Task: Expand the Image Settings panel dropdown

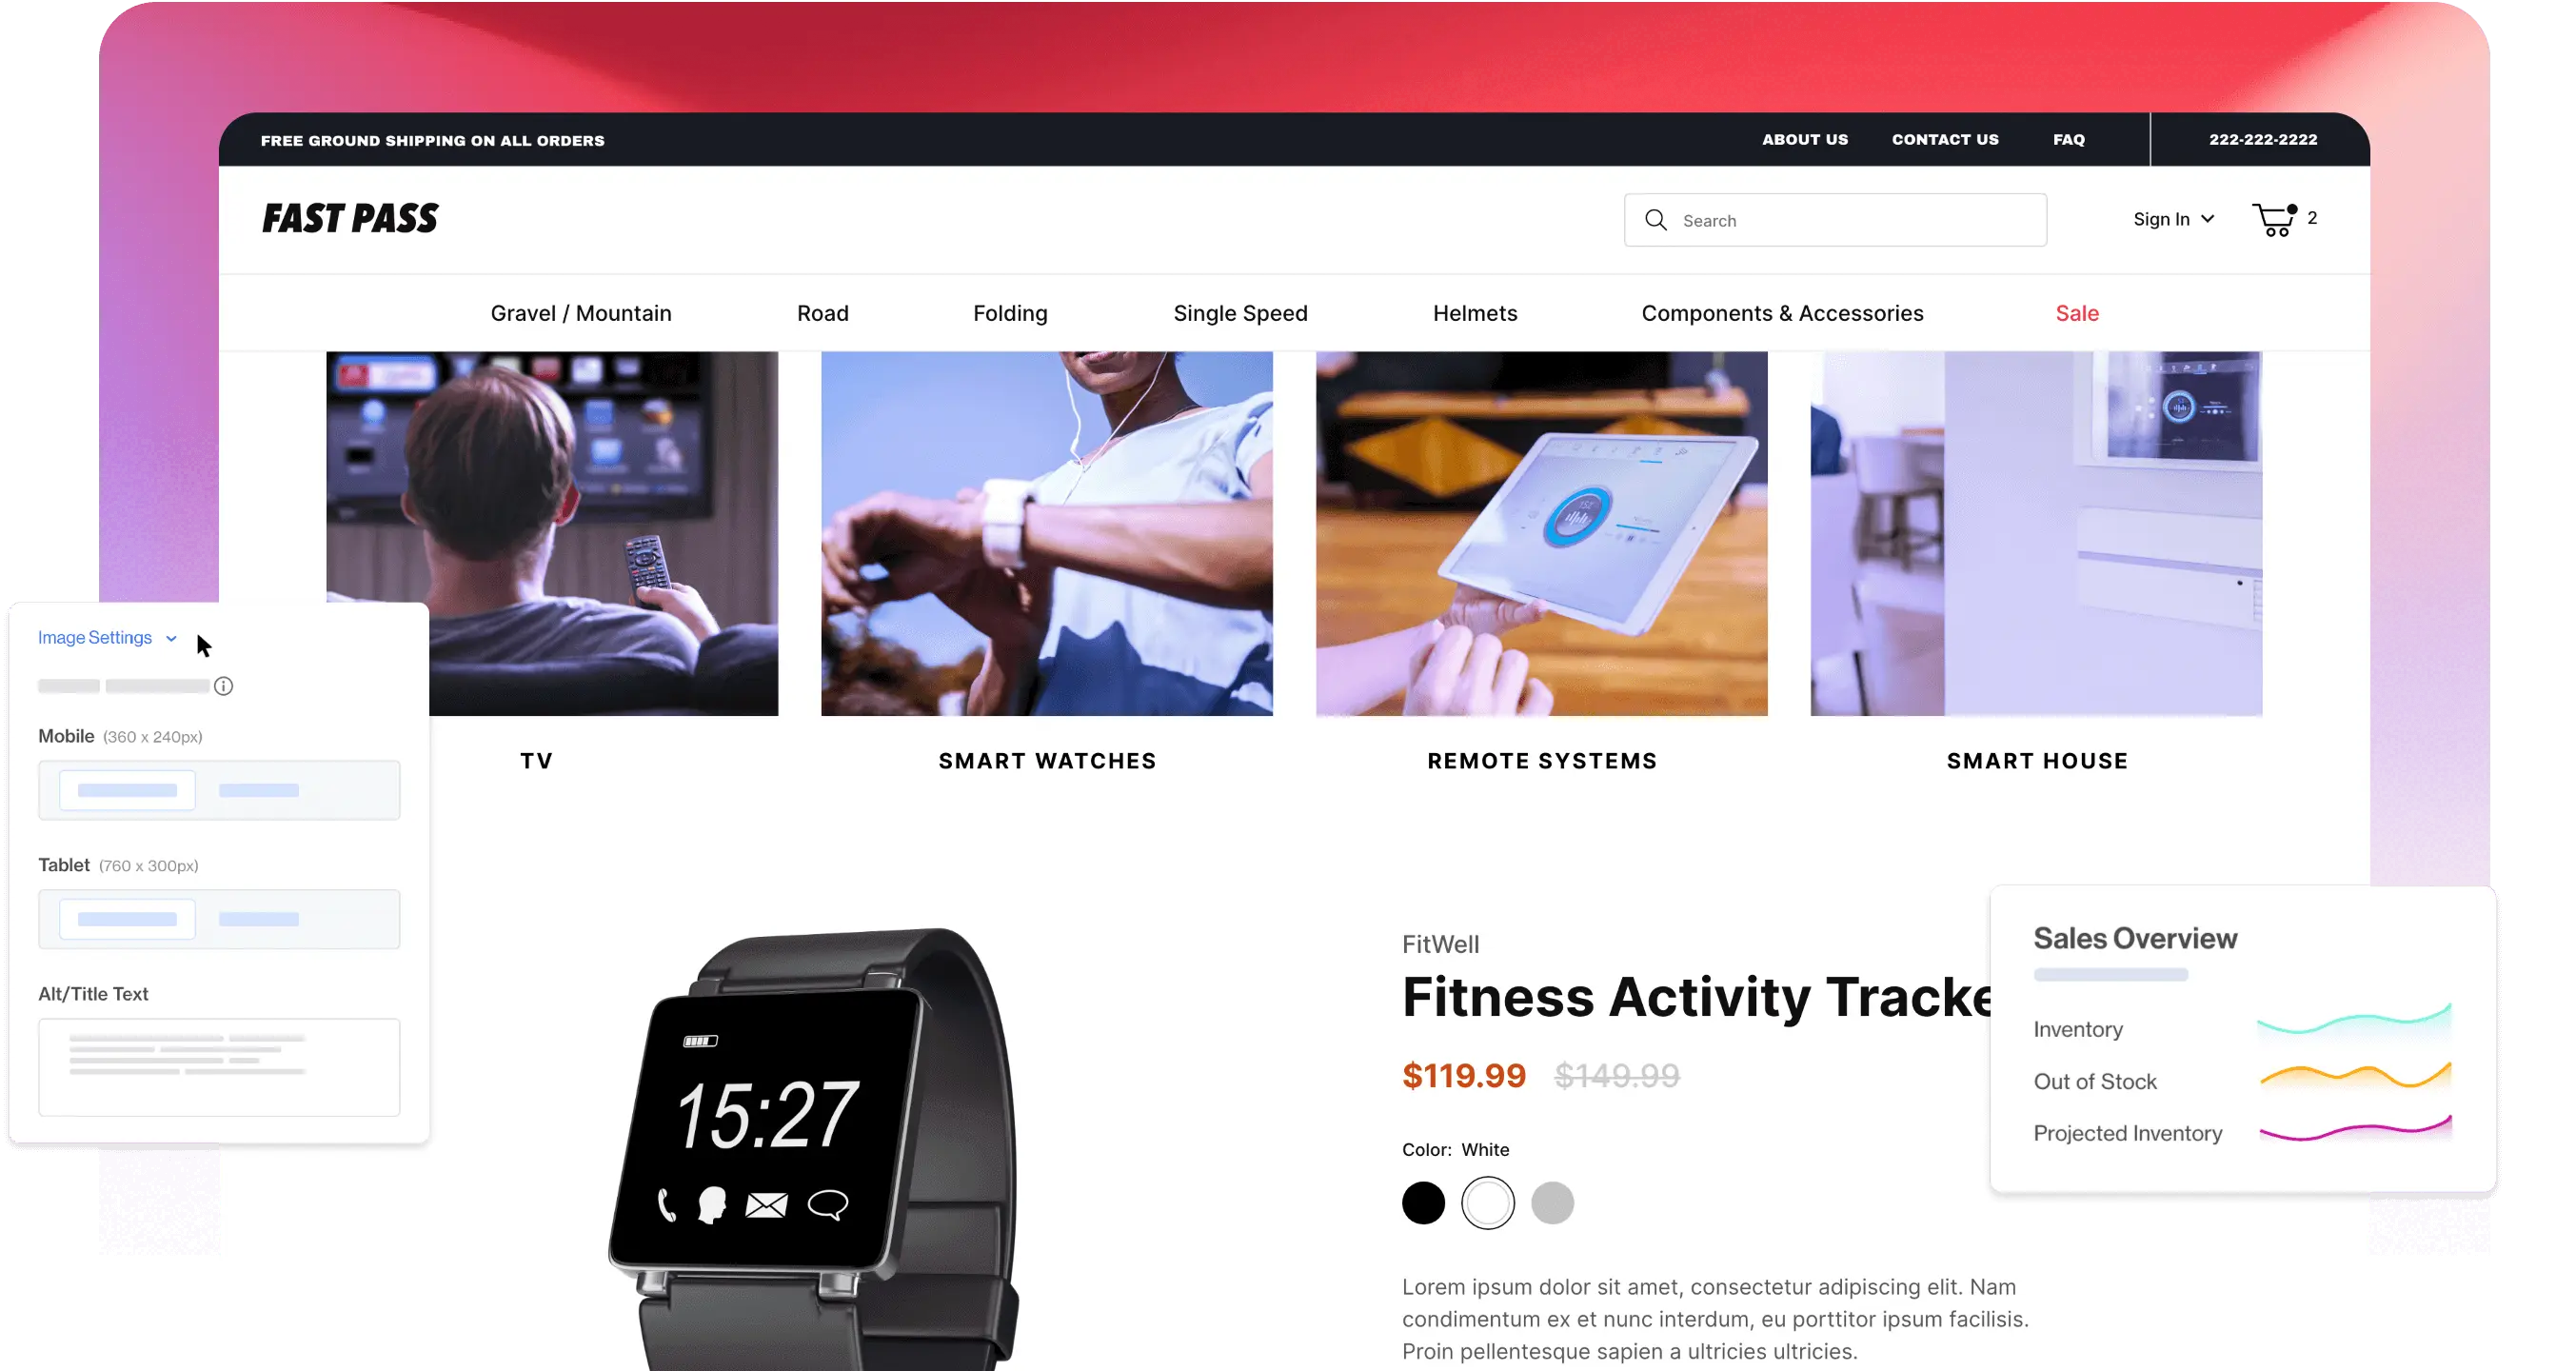Action: click(x=170, y=639)
